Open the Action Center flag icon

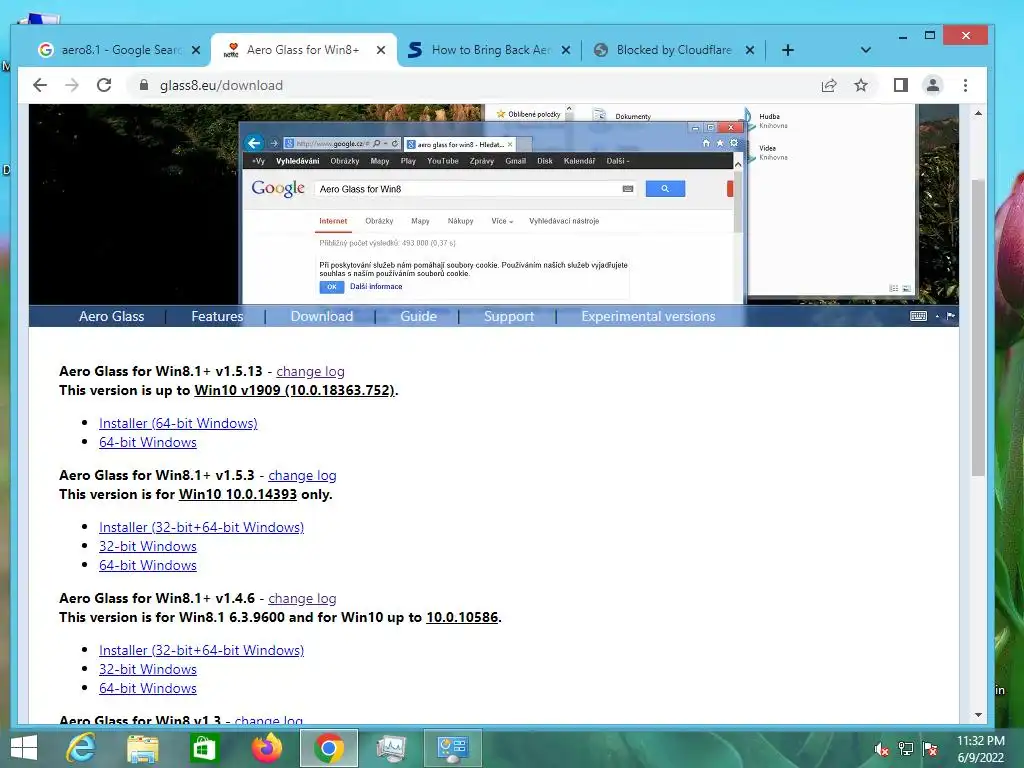[930, 749]
